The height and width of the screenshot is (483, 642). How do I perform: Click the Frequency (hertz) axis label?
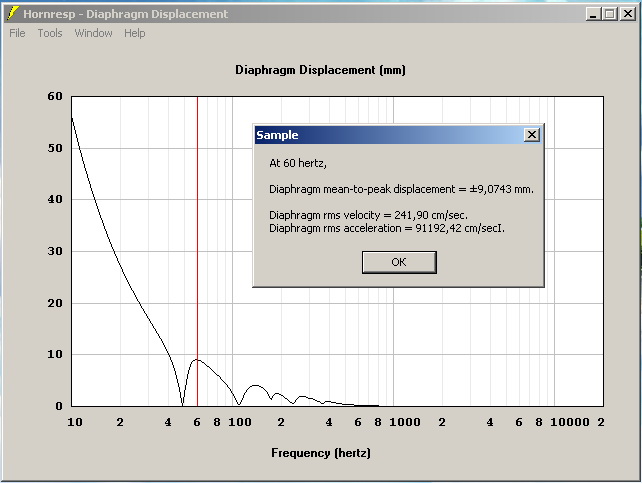[x=321, y=453]
